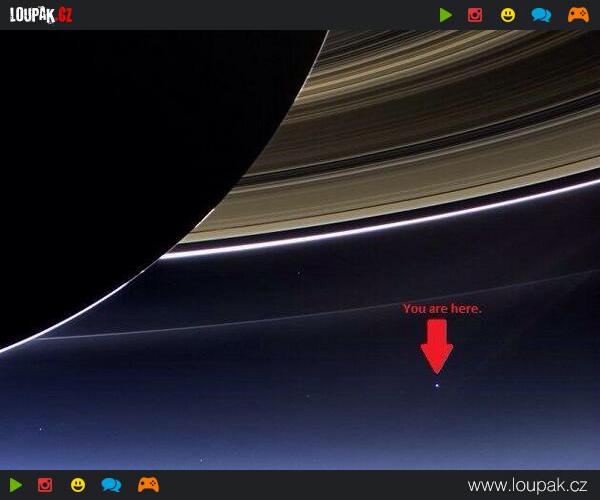Viewport: 600px width, 500px height.
Task: Click the red downward arrow
Action: [x=437, y=348]
